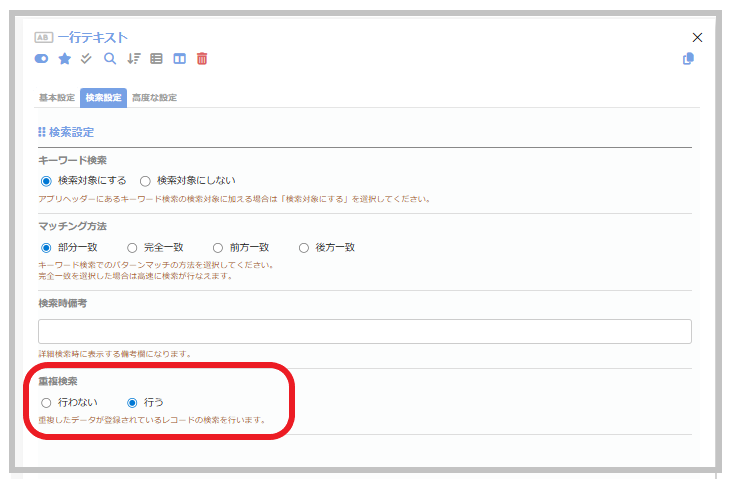Switch to the 基本設定 tab
Viewport: 740px width, 495px height.
click(x=56, y=98)
